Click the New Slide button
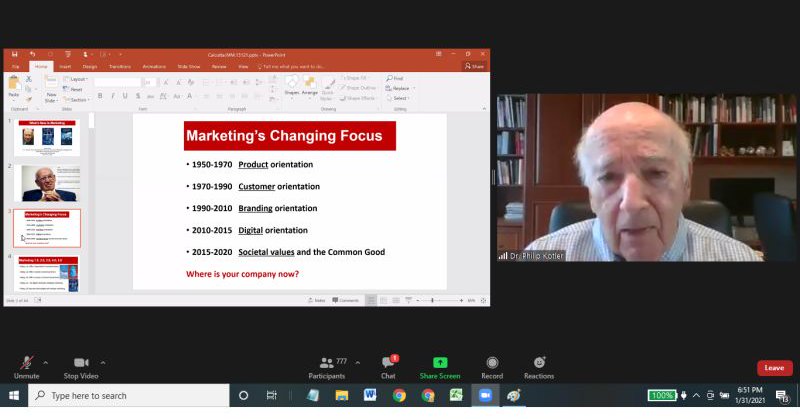Viewport: 800px width, 419px height. click(51, 89)
